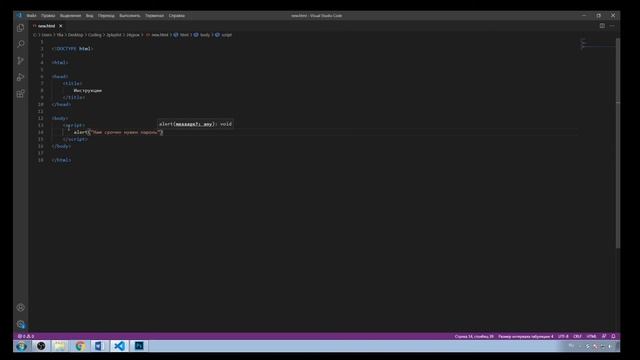Click the Инструкции title text in code
Viewport: 640px width, 360px height.
(88, 90)
